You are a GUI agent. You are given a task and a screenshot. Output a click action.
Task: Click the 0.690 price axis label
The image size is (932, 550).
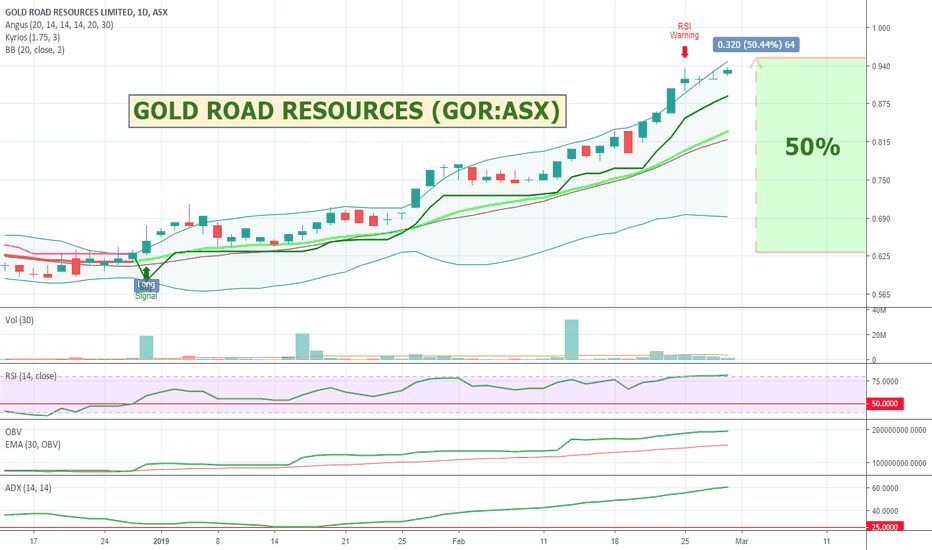pos(881,219)
